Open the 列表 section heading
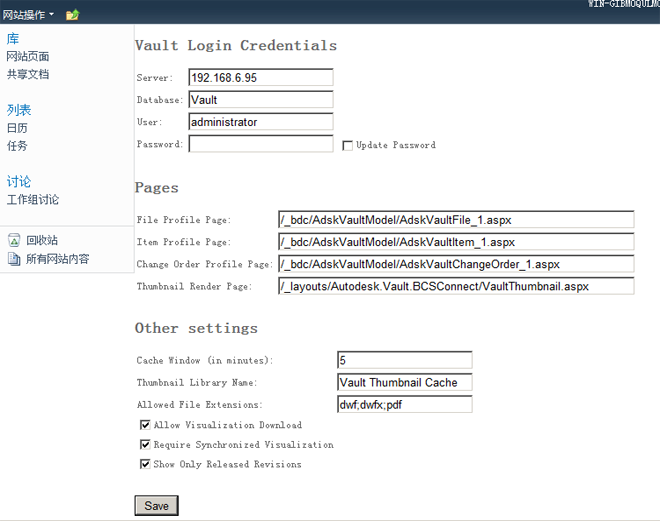The image size is (660, 521). click(x=19, y=110)
